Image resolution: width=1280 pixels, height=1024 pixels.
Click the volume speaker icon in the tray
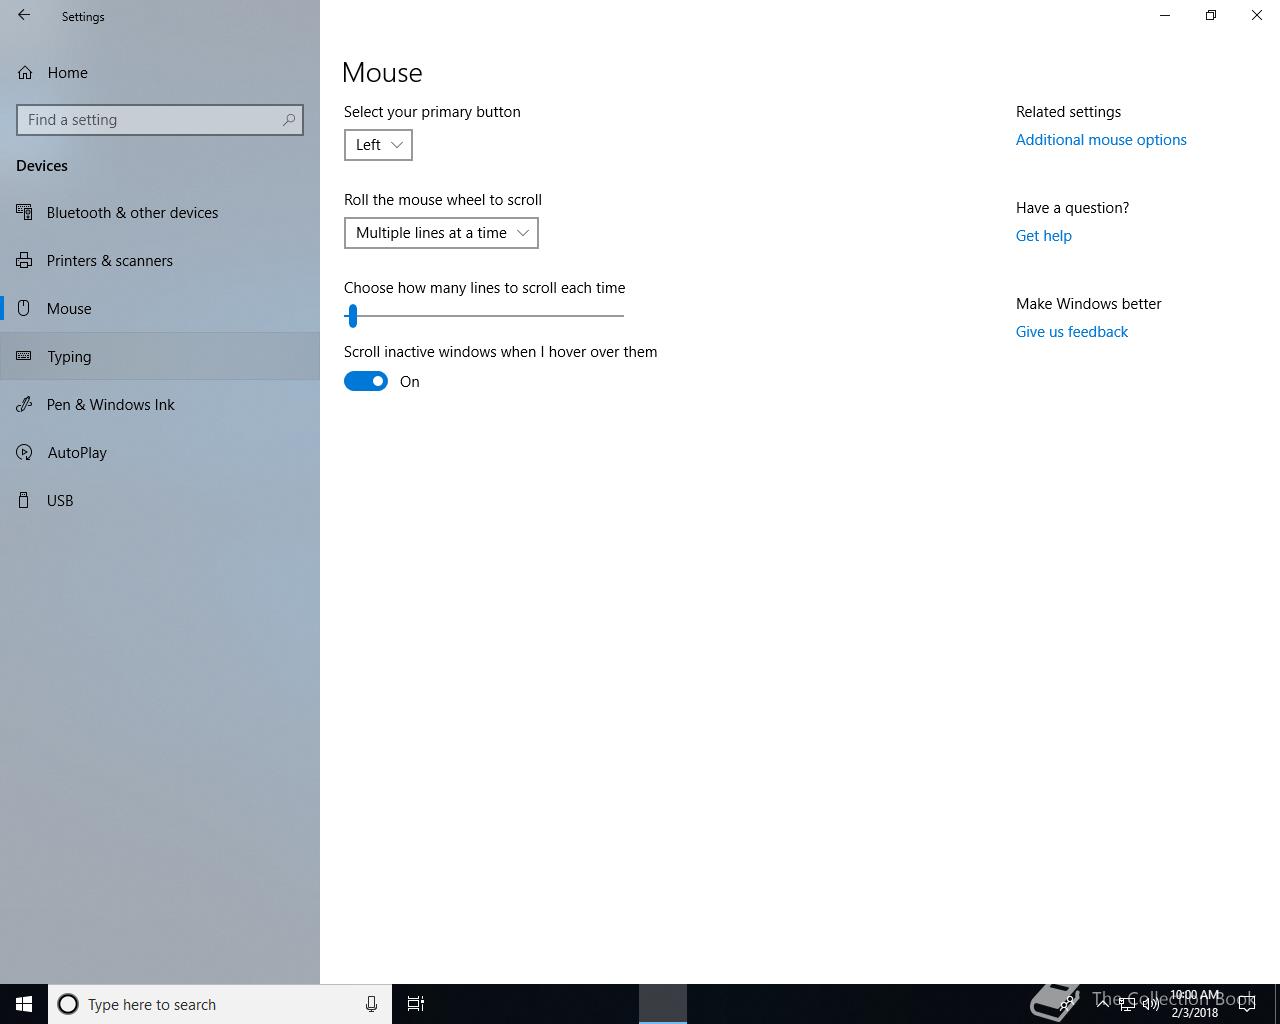tap(1151, 1004)
